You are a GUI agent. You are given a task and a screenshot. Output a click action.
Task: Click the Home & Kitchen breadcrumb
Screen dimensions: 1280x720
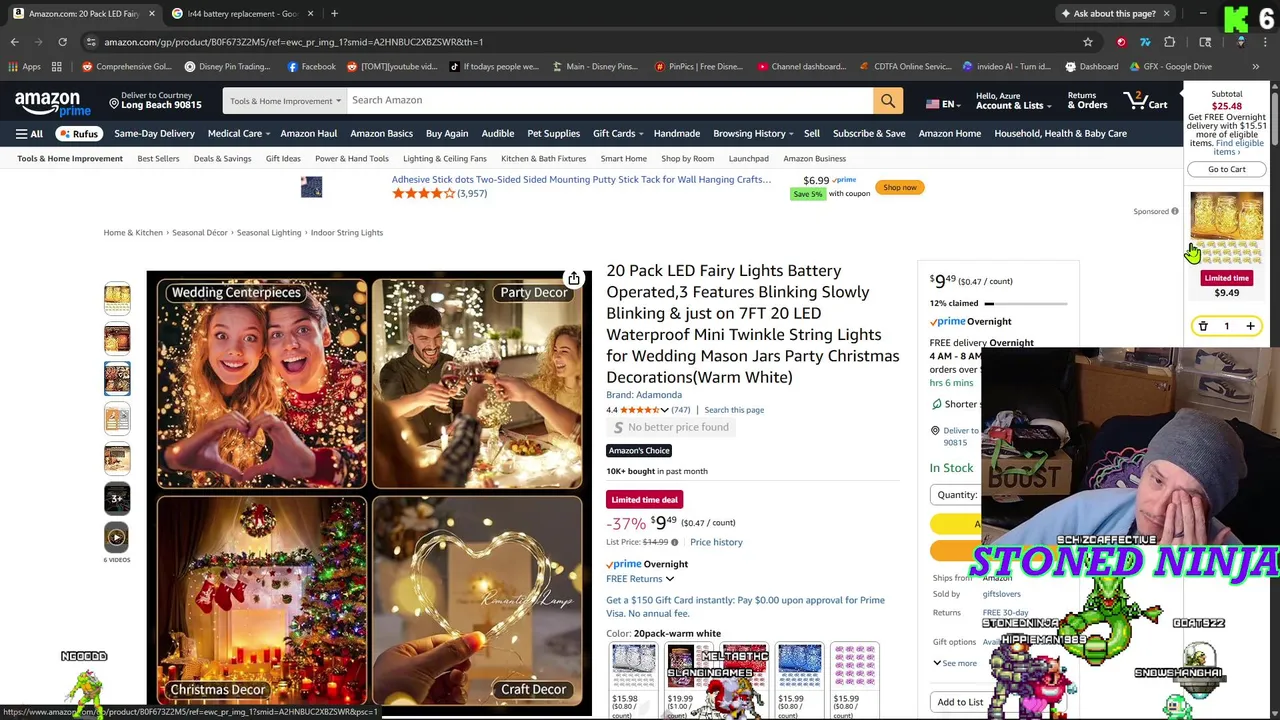pos(133,233)
